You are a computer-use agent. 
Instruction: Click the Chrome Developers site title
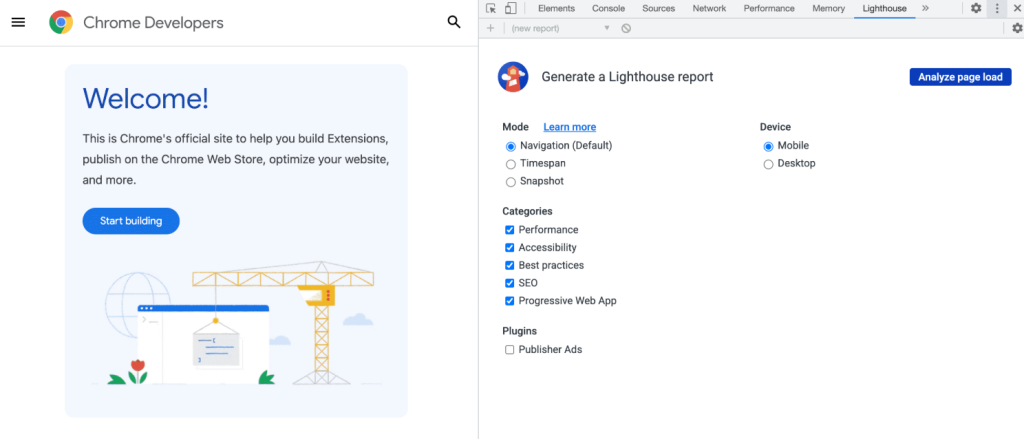153,23
